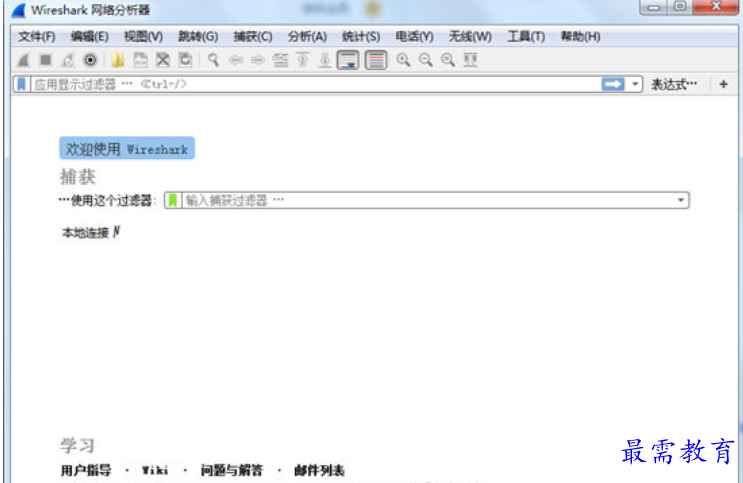Open the 帮助(H) menu
The height and width of the screenshot is (483, 743).
pos(580,36)
